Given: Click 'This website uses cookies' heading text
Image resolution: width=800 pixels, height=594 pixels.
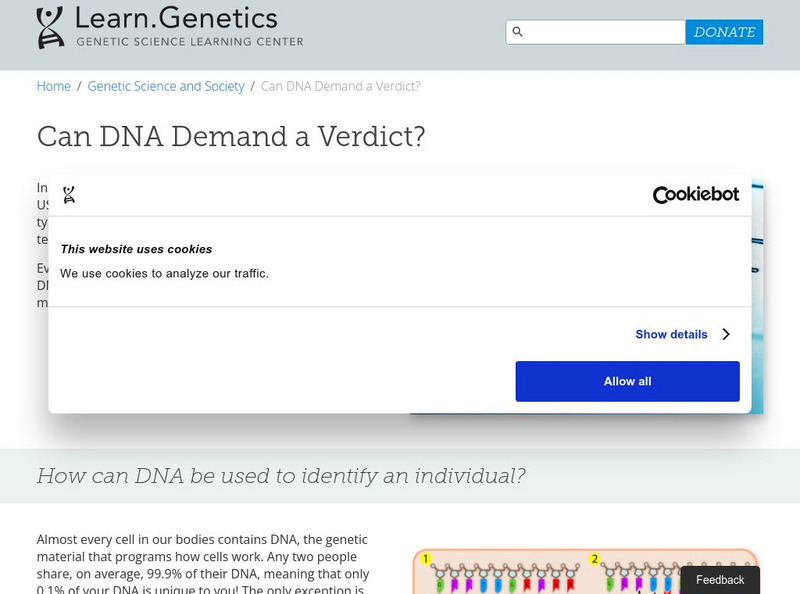Looking at the screenshot, I should point(136,249).
